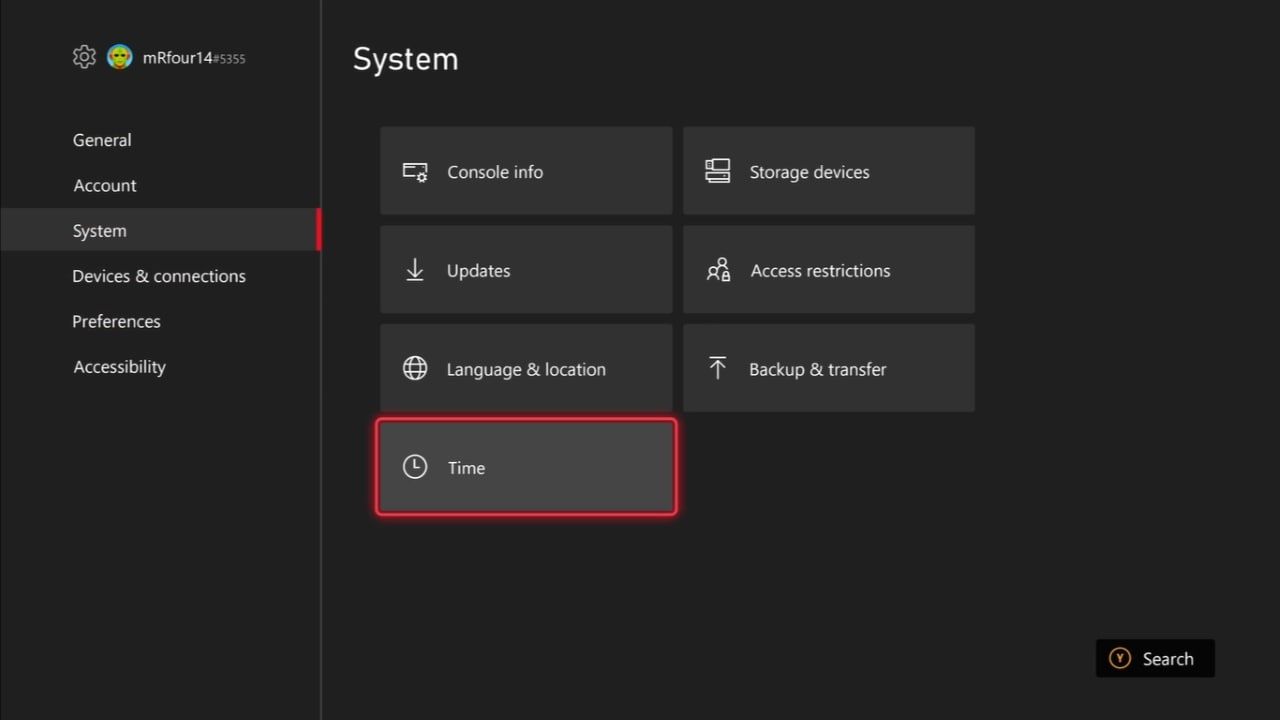Click the gamertag mRfour14#5355 label
The image size is (1280, 720).
pyautogui.click(x=192, y=57)
